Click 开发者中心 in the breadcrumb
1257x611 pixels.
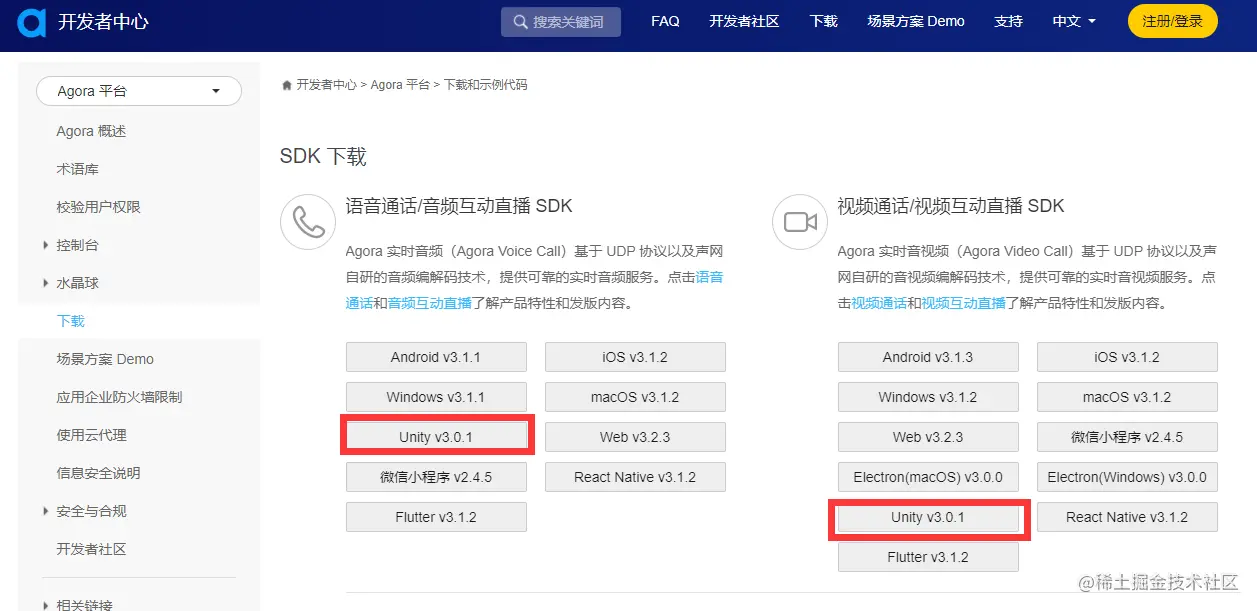(326, 85)
